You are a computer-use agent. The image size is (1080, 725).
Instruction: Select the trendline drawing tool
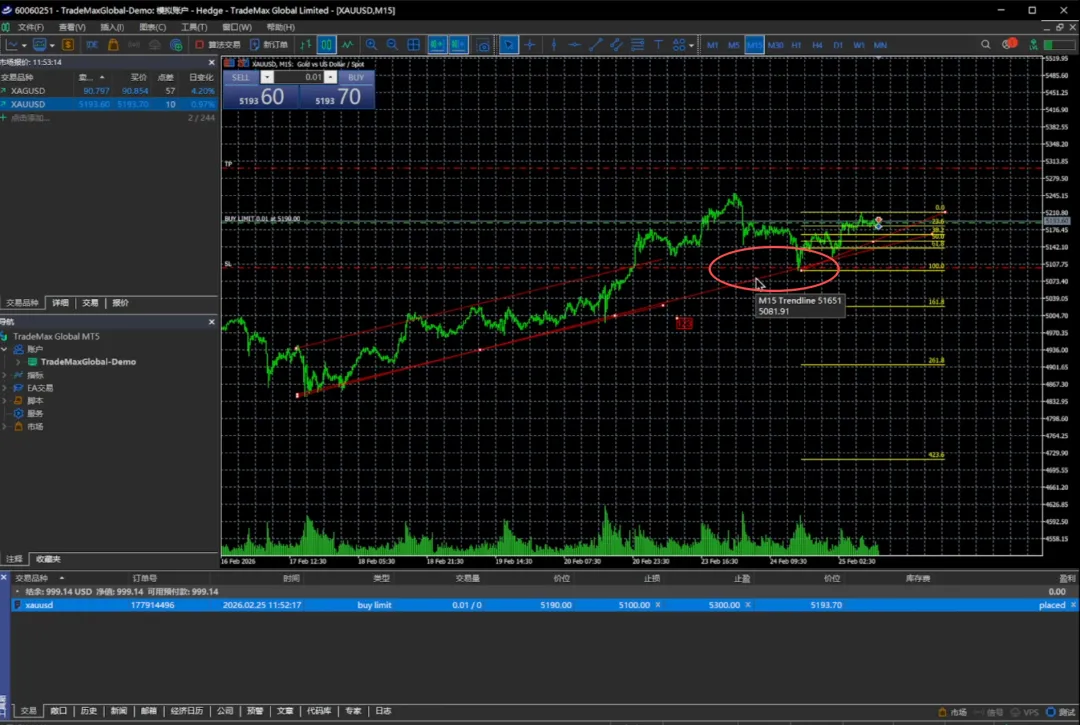[x=596, y=45]
